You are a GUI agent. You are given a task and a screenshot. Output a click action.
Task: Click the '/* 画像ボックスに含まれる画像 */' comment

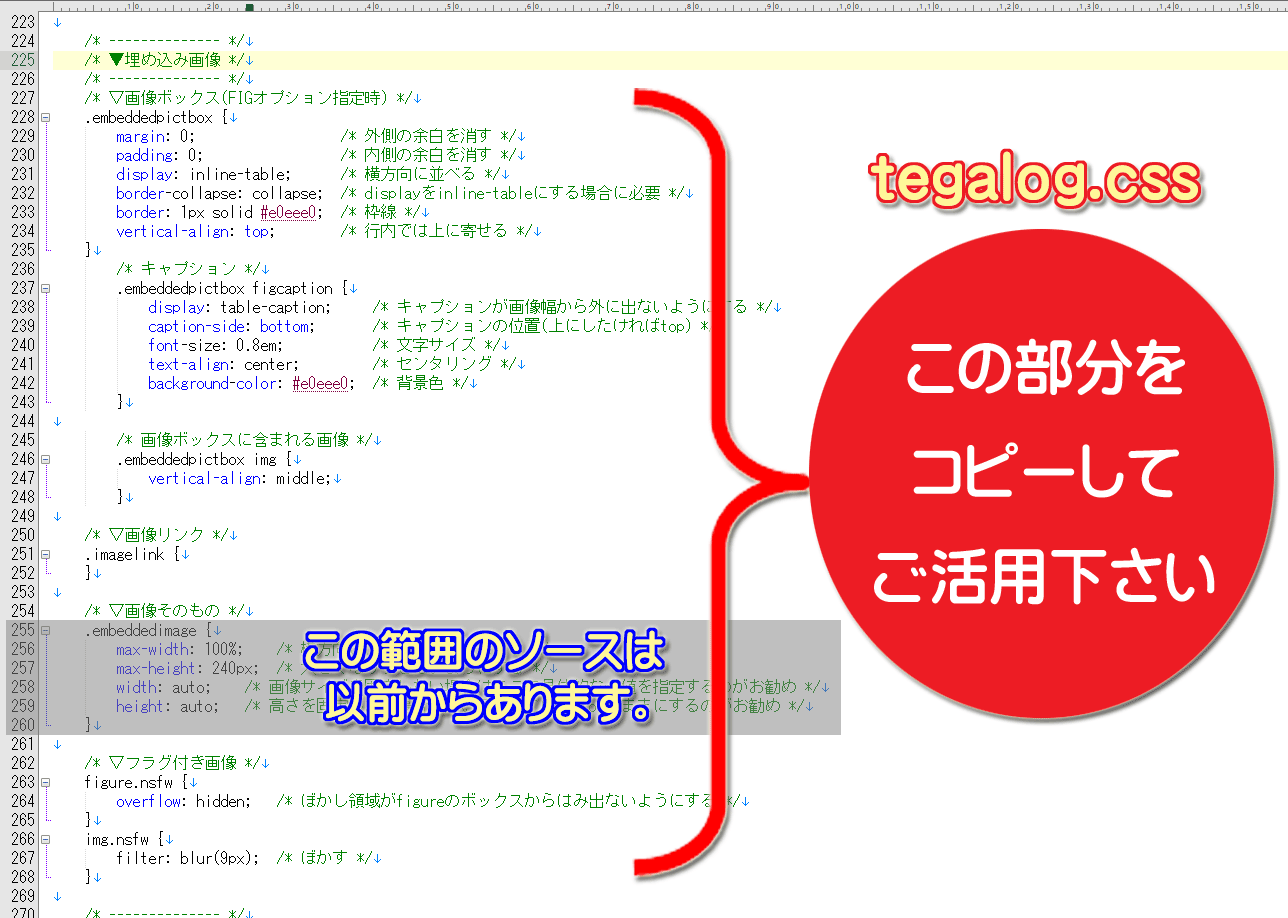click(x=244, y=441)
